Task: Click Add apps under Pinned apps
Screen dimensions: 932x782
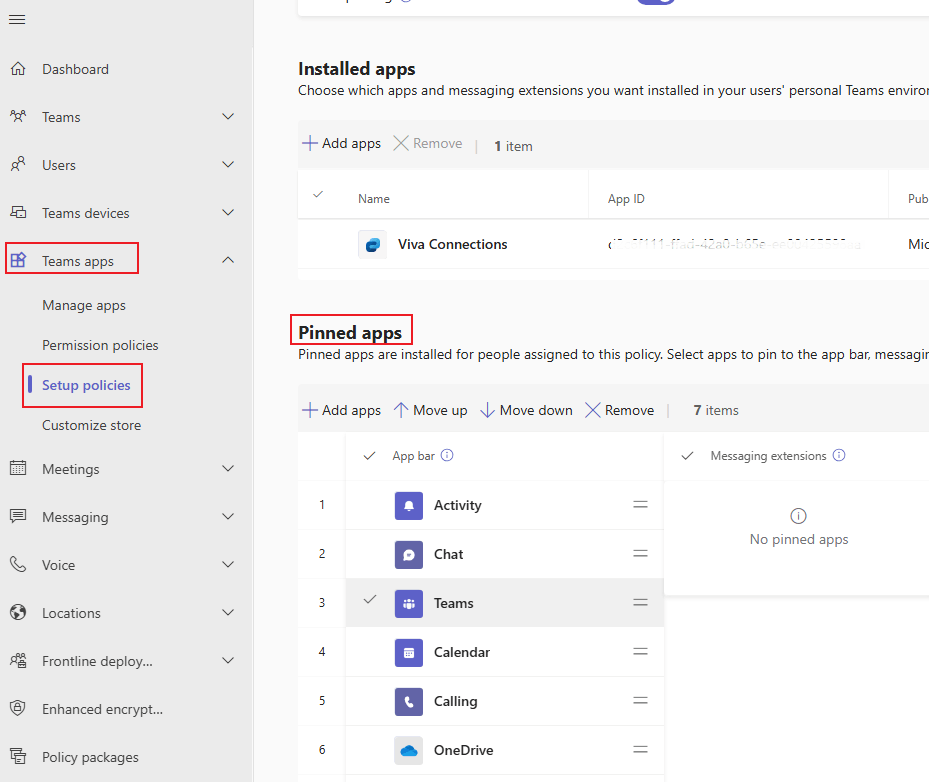Action: pos(340,409)
